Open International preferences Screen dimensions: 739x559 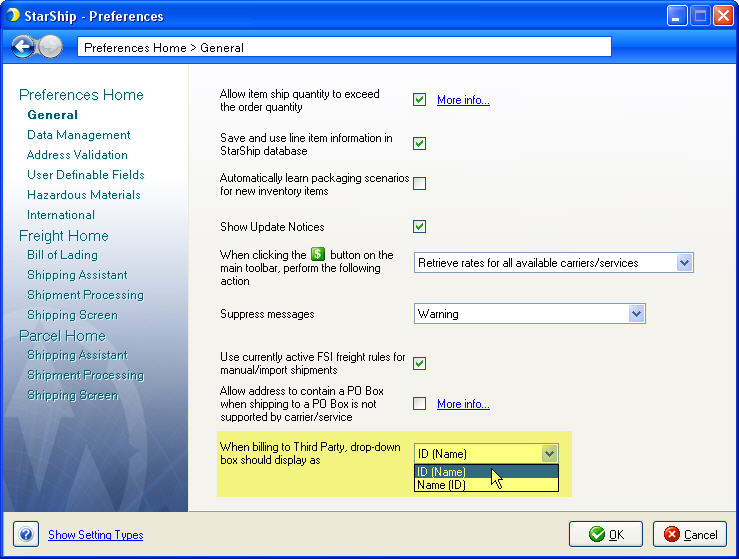point(61,215)
